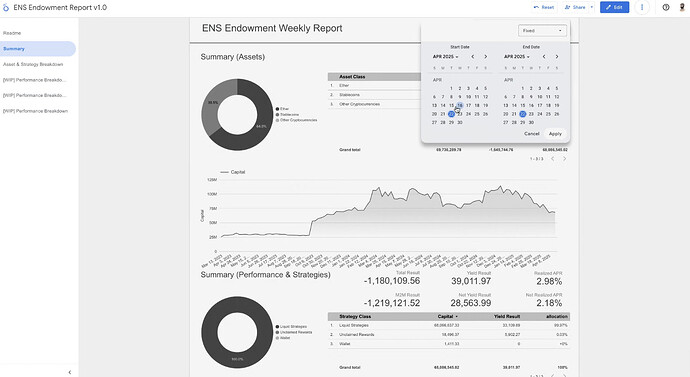The image size is (690, 377).
Task: Open the Fixed date range dropdown
Action: click(x=542, y=31)
